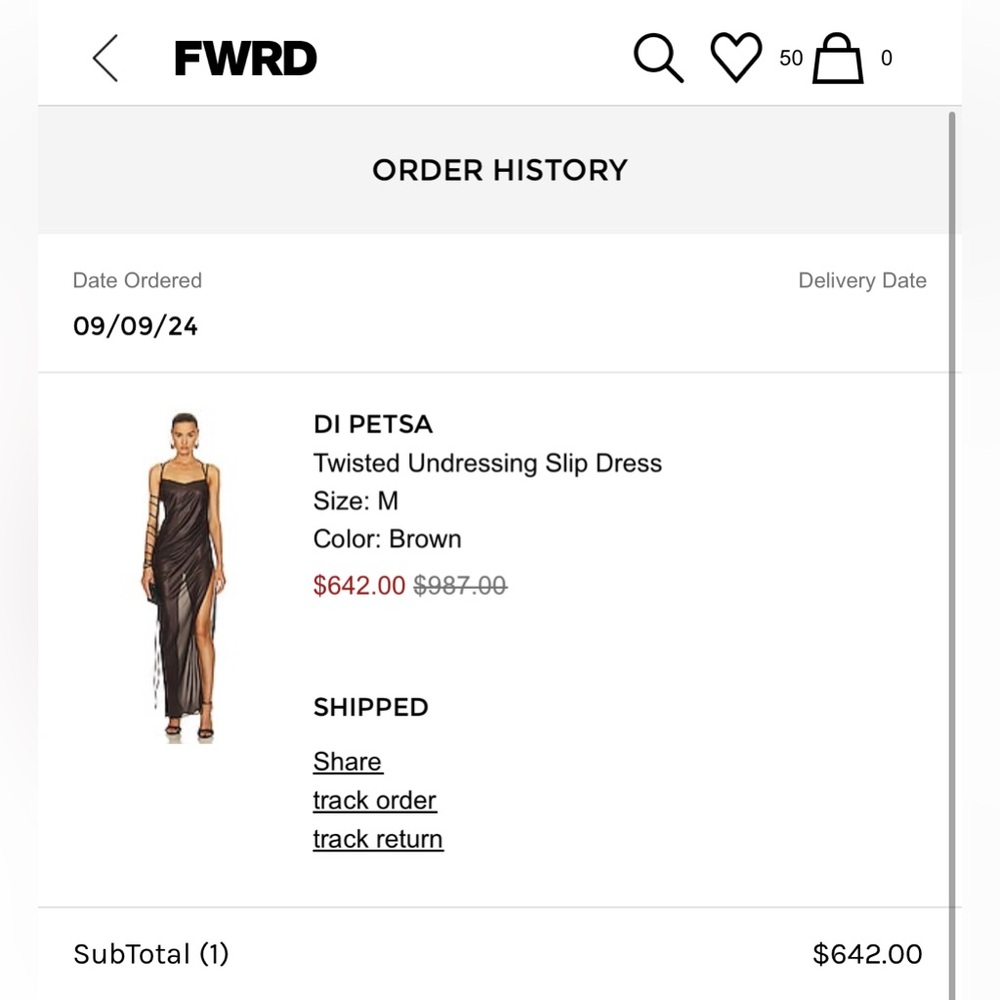Open the wishlist heart icon
The width and height of the screenshot is (1000, 1000).
737,58
